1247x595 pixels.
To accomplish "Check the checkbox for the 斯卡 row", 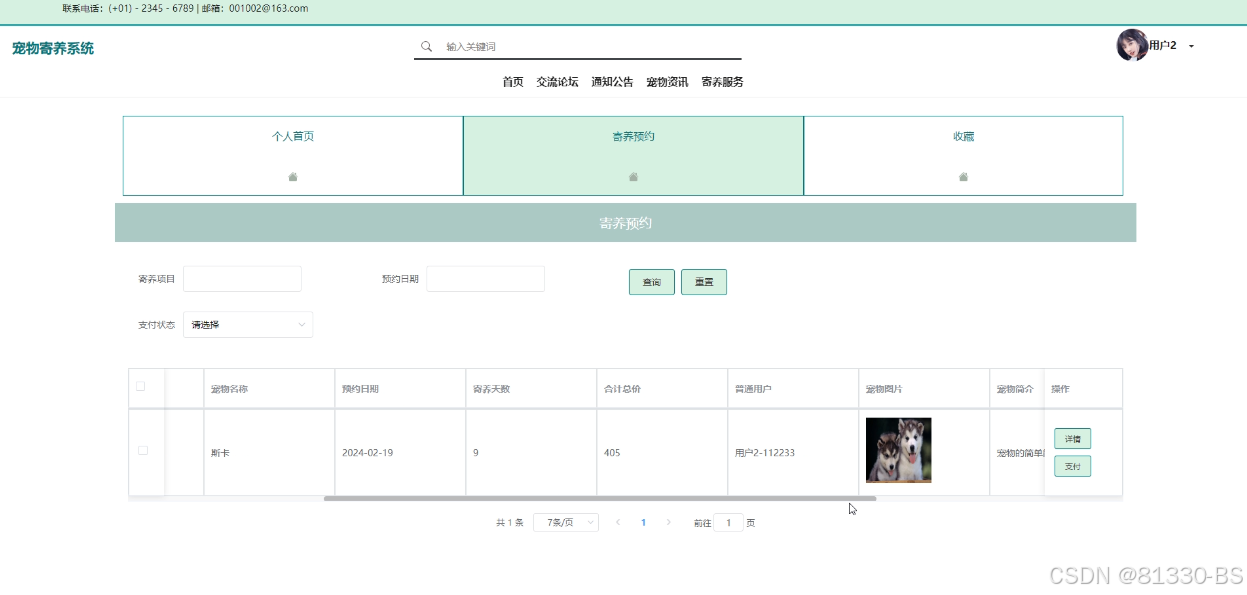I will click(142, 451).
